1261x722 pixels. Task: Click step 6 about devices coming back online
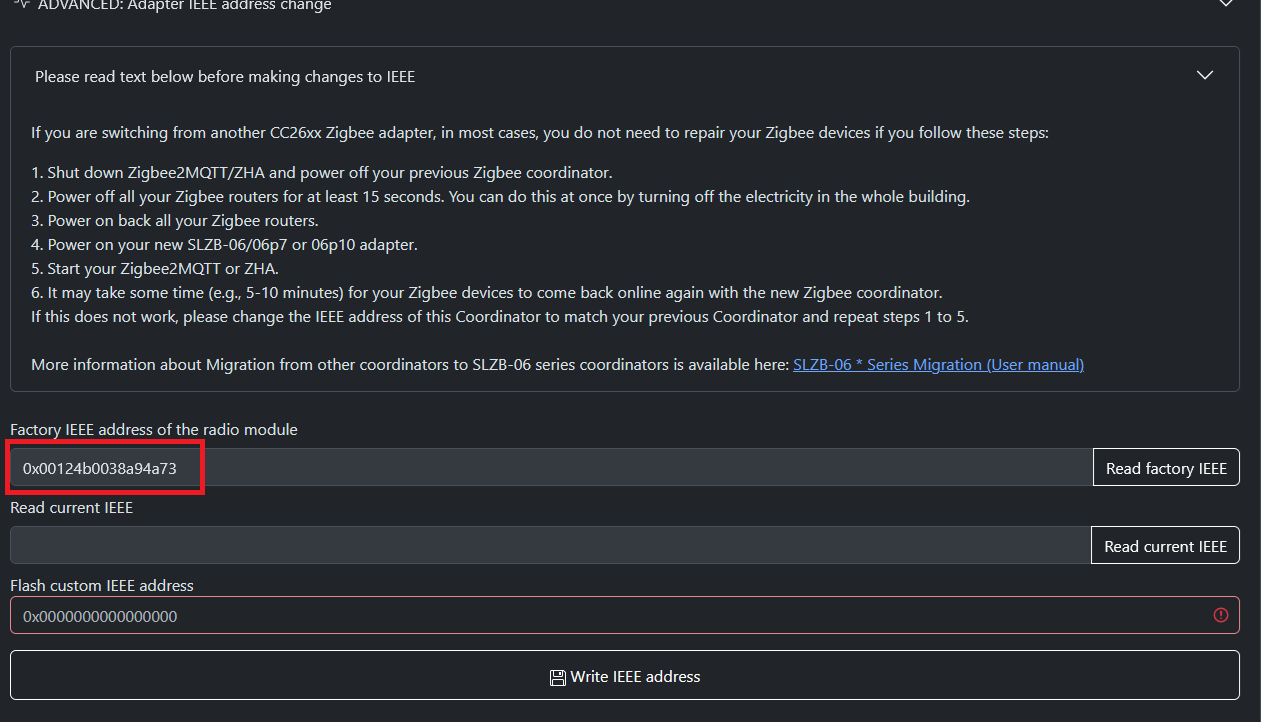click(x=487, y=293)
